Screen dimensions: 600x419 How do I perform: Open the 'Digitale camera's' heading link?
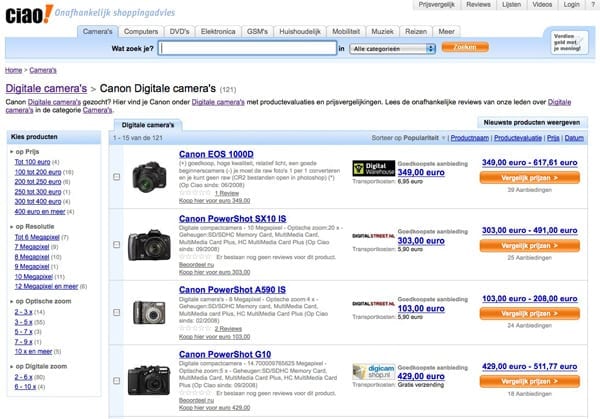click(46, 88)
